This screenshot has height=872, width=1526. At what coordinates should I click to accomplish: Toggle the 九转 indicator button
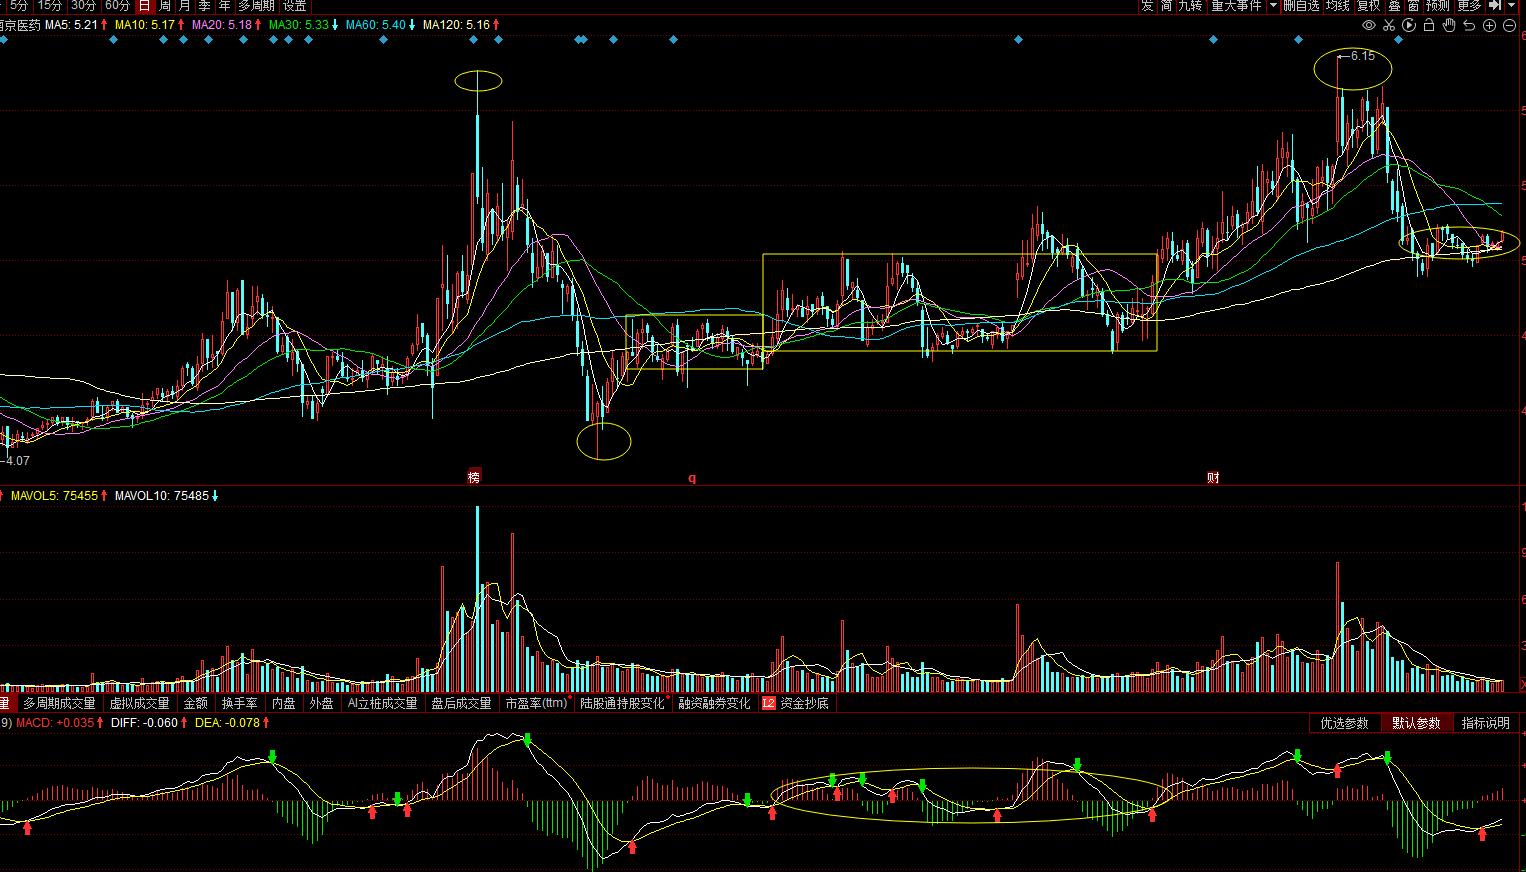(x=1190, y=6)
